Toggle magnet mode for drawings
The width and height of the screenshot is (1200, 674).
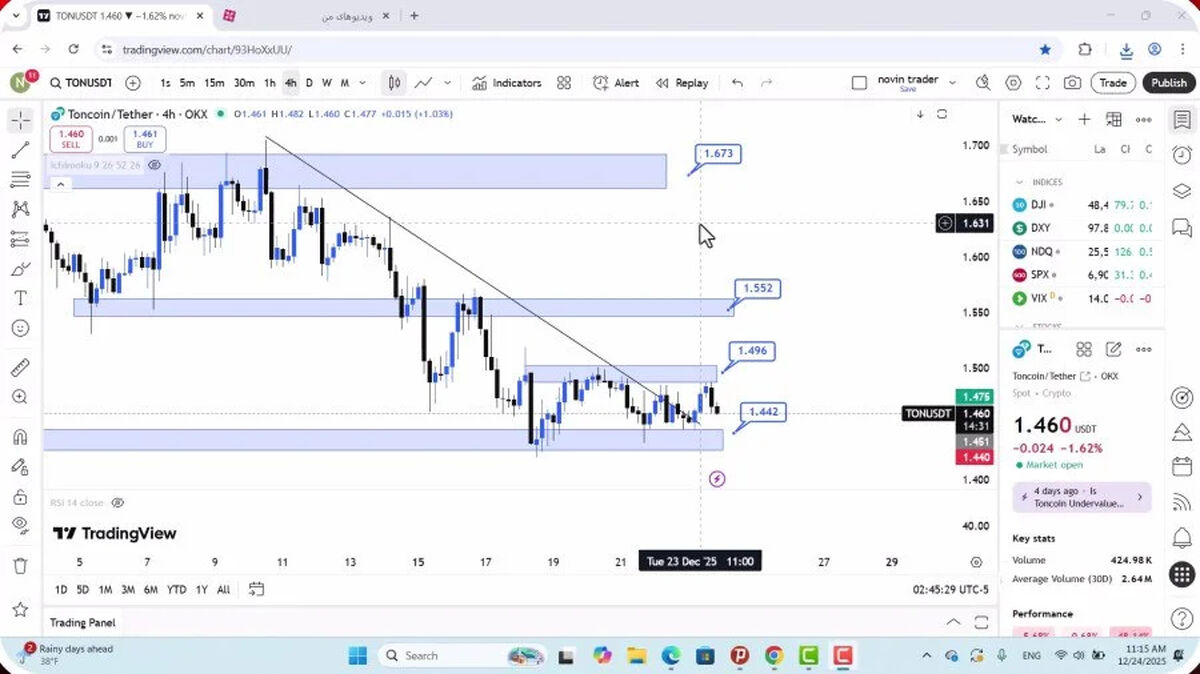point(20,437)
